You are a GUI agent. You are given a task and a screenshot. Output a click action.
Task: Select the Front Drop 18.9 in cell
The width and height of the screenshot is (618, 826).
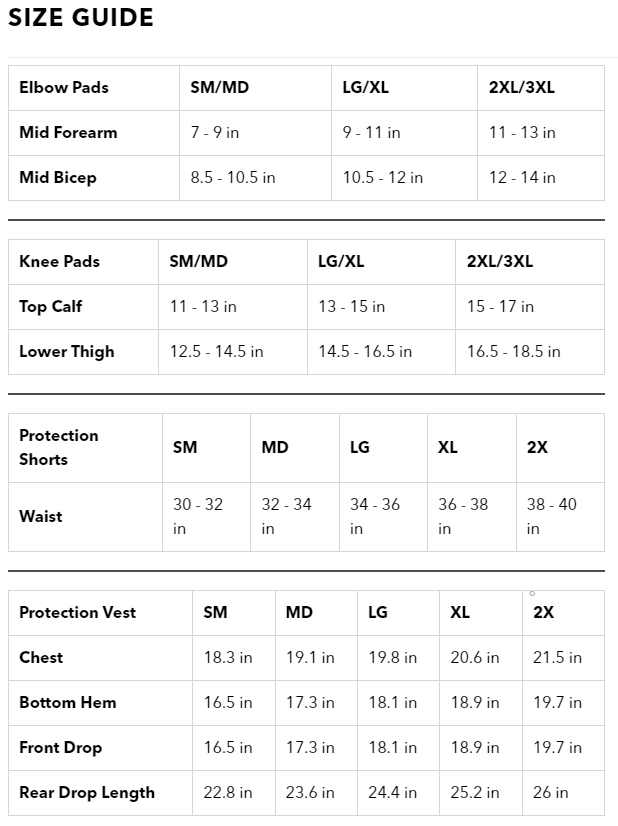click(480, 748)
